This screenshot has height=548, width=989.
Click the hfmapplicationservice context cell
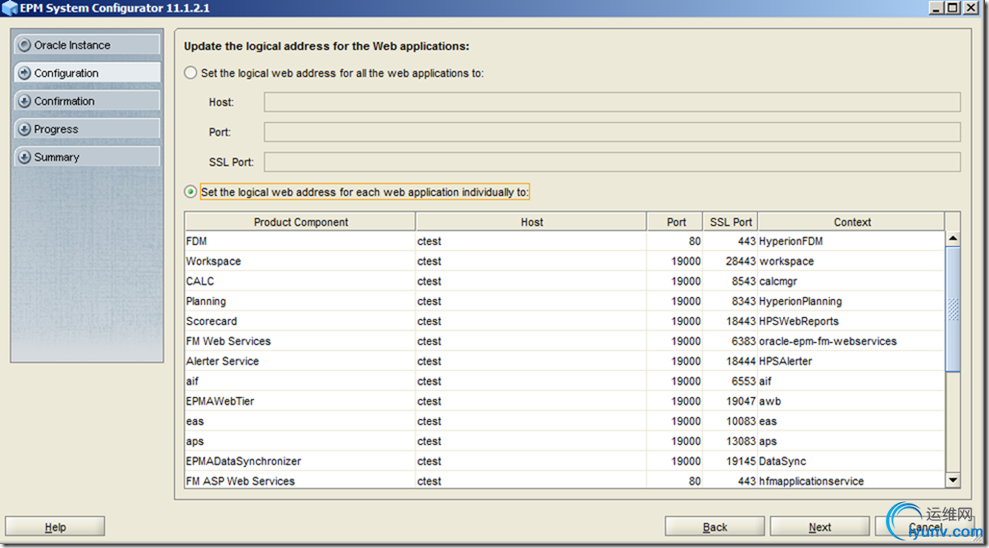pyautogui.click(x=851, y=481)
